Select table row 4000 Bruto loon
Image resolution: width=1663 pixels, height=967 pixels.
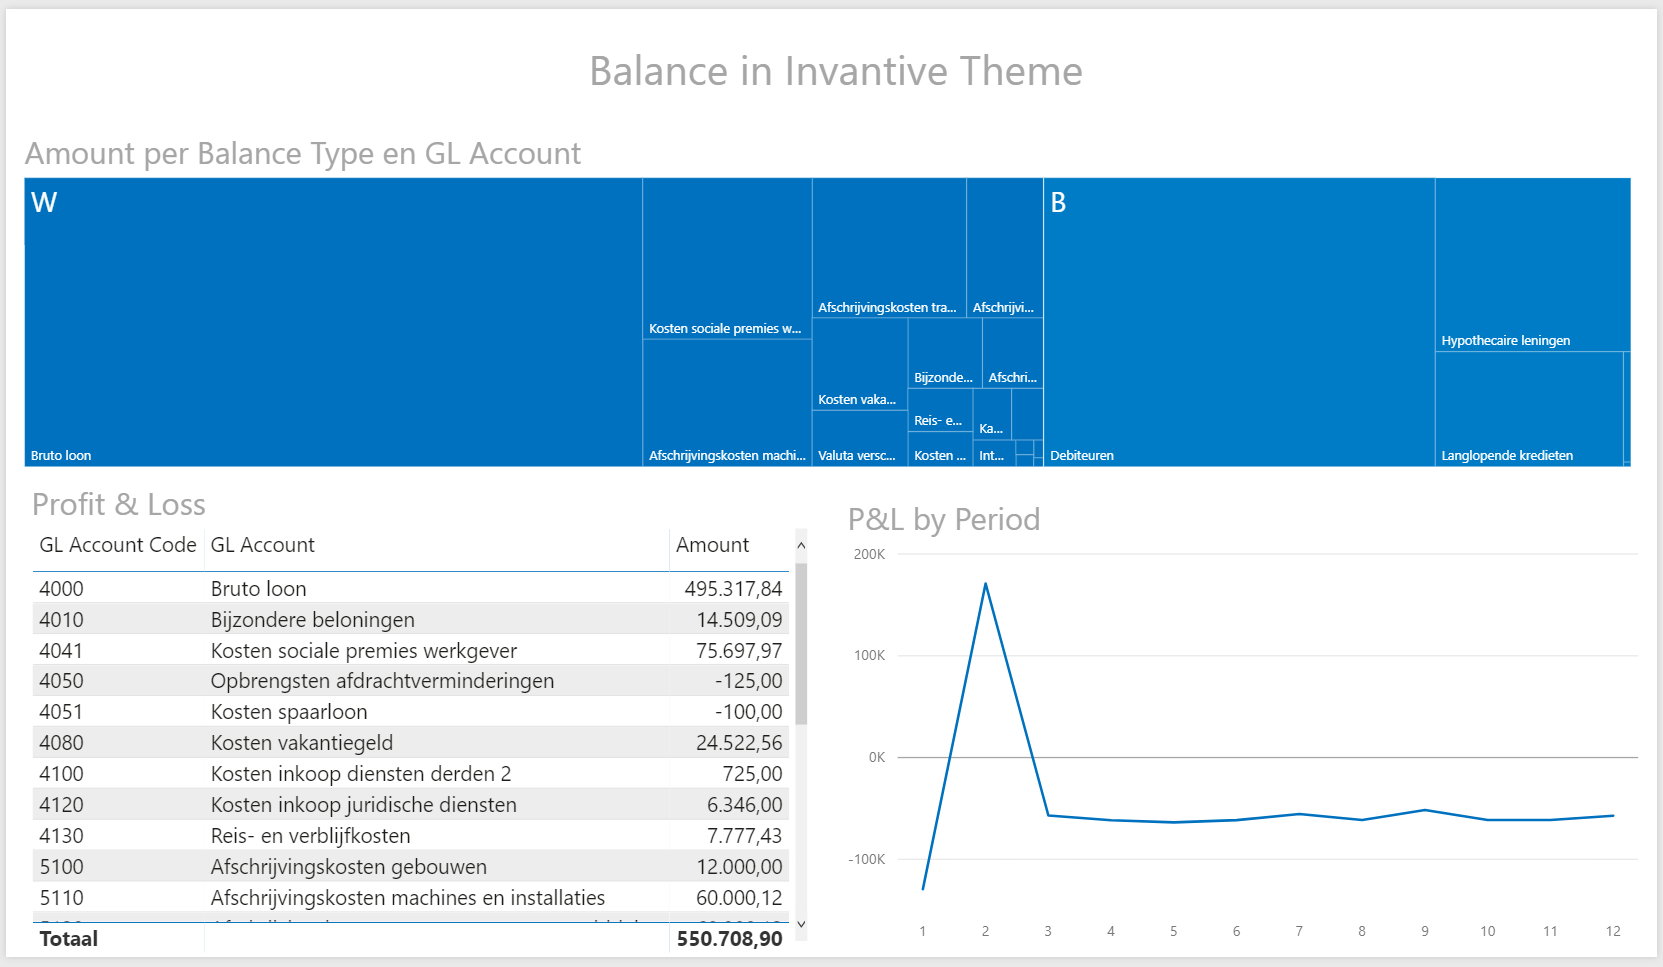(411, 588)
